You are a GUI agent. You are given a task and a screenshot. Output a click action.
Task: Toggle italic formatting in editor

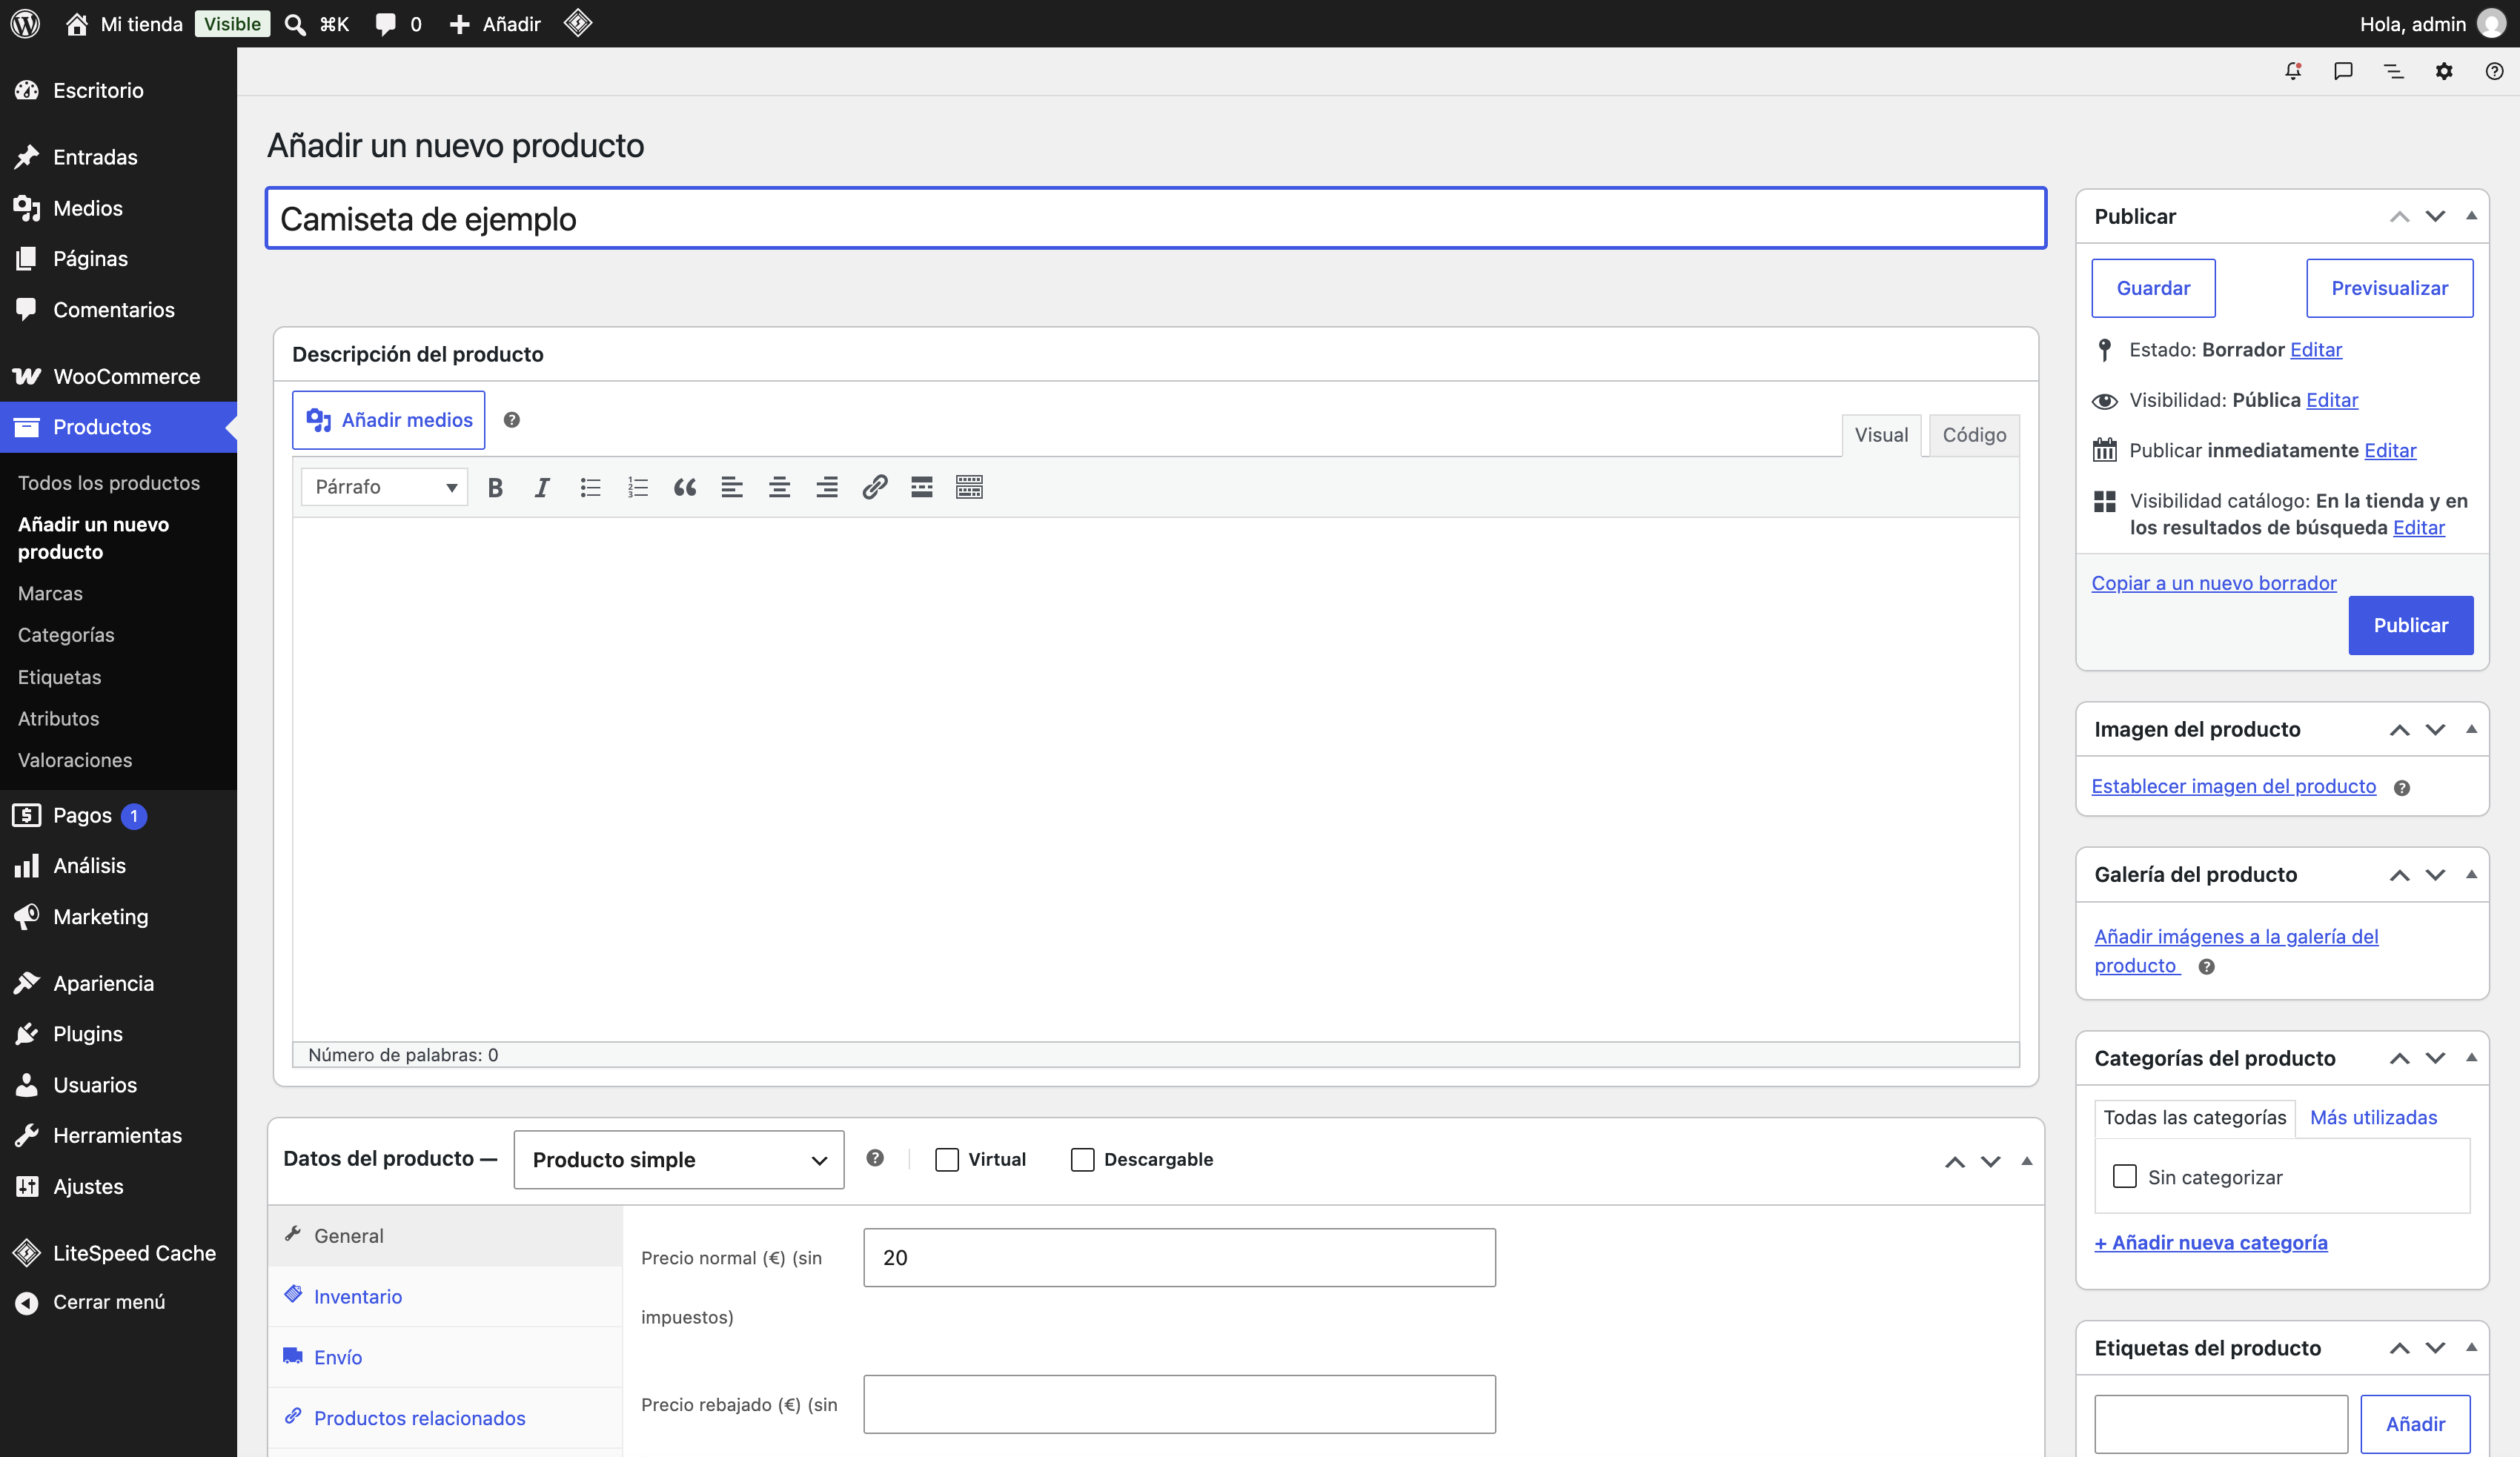542,487
